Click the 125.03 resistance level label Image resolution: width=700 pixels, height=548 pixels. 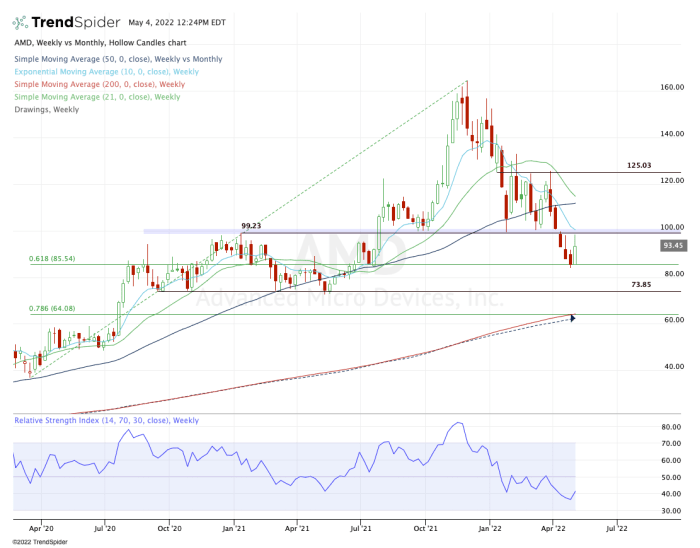coord(639,165)
